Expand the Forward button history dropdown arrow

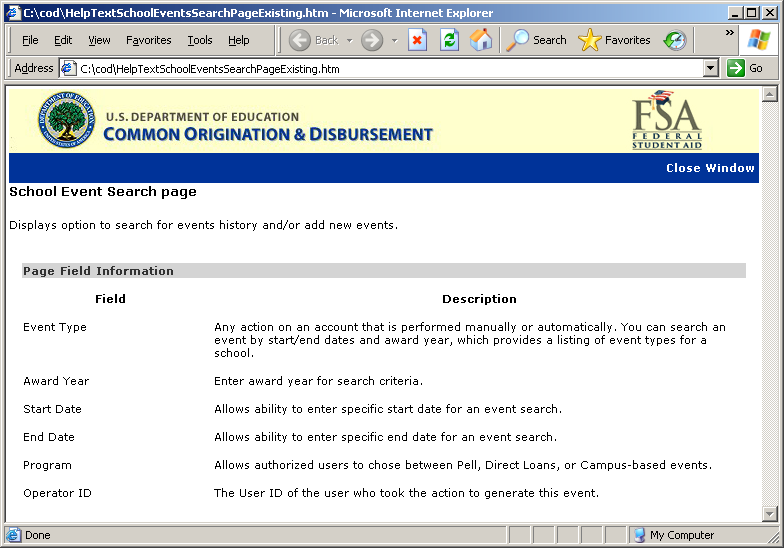(394, 40)
